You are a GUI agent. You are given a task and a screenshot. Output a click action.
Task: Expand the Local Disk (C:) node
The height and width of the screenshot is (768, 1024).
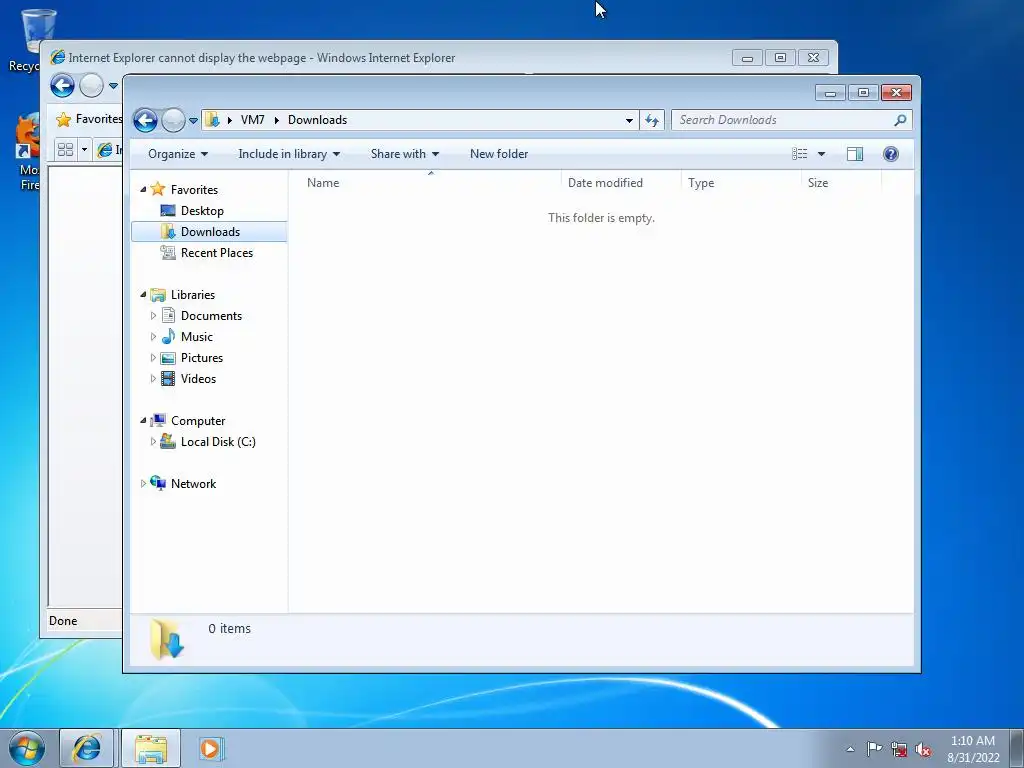coord(153,442)
